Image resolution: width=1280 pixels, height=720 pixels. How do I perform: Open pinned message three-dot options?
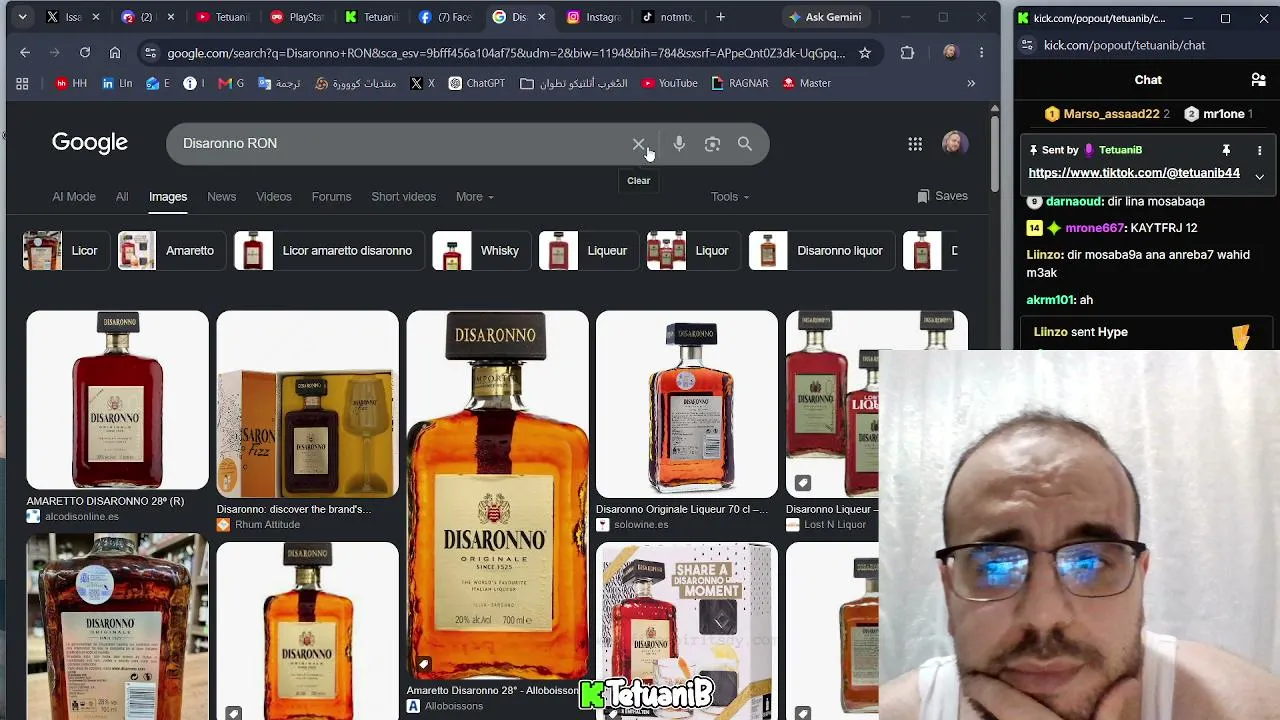[x=1259, y=150]
